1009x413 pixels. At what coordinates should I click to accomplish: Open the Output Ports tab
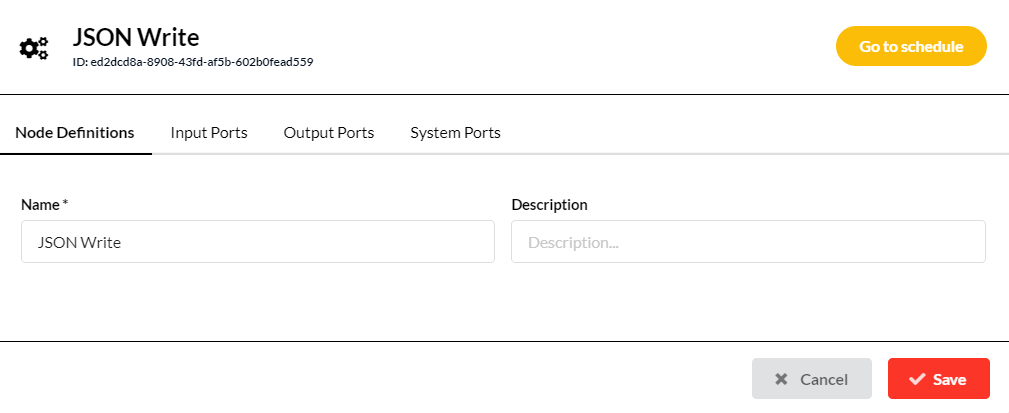(x=329, y=133)
